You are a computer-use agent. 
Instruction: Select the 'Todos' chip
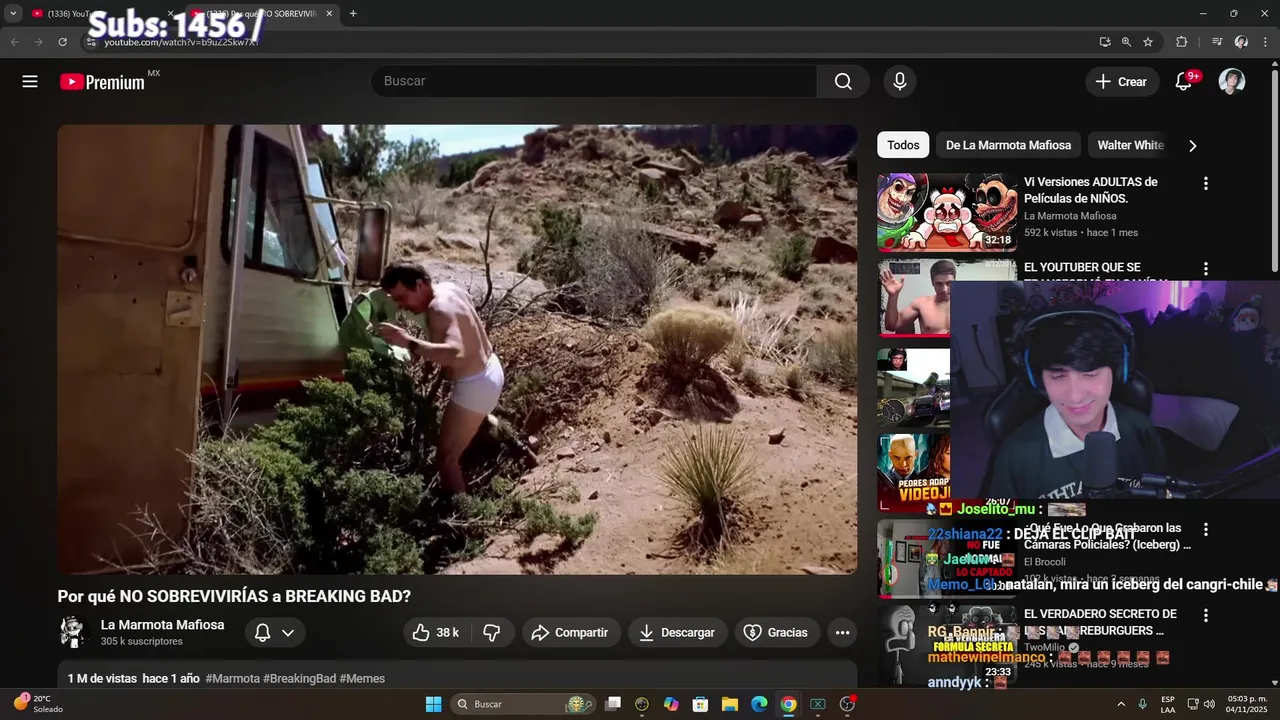[903, 145]
